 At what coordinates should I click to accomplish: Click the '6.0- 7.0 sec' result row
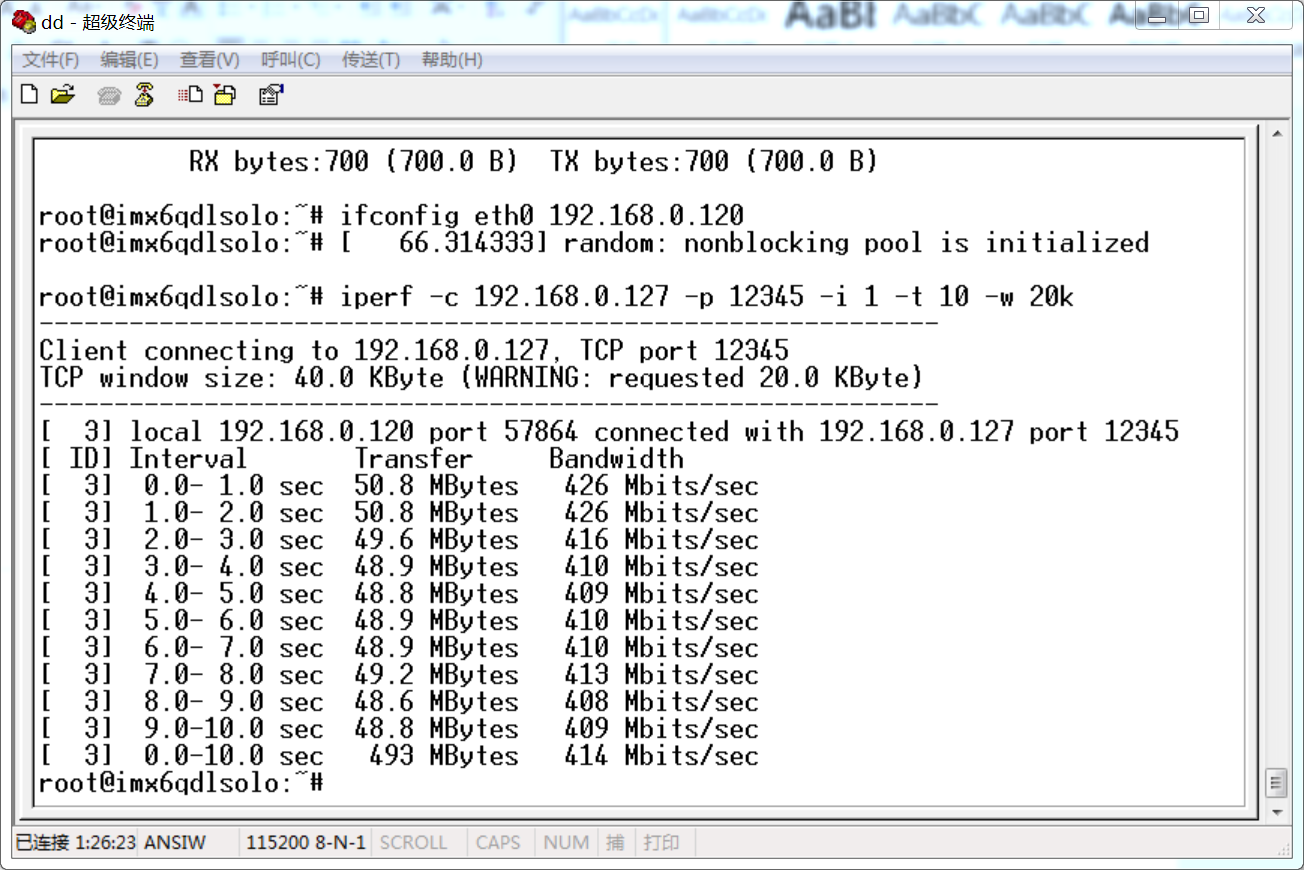[399, 648]
